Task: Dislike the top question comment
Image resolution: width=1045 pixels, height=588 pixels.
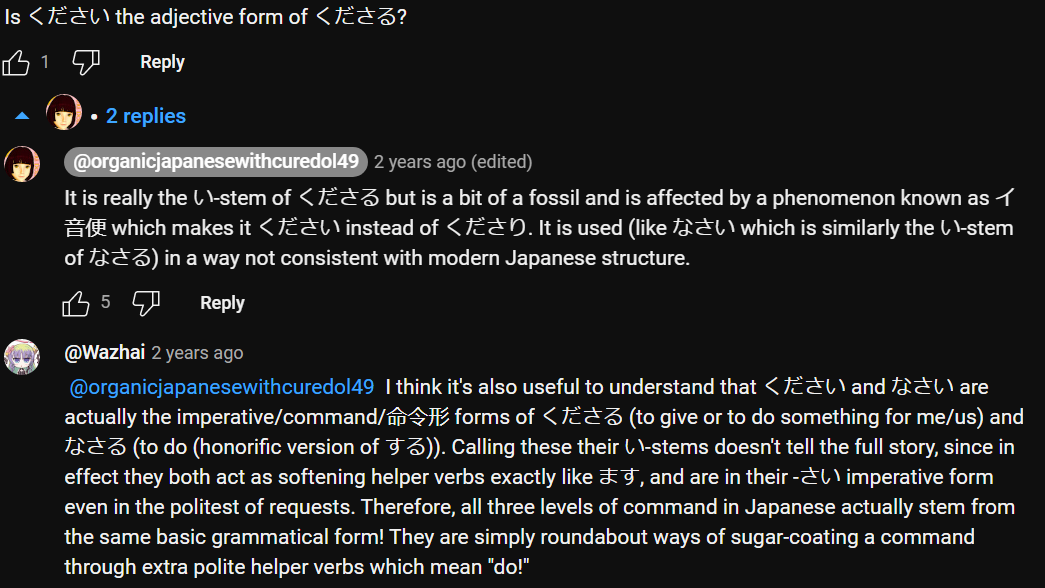Action: click(x=86, y=63)
